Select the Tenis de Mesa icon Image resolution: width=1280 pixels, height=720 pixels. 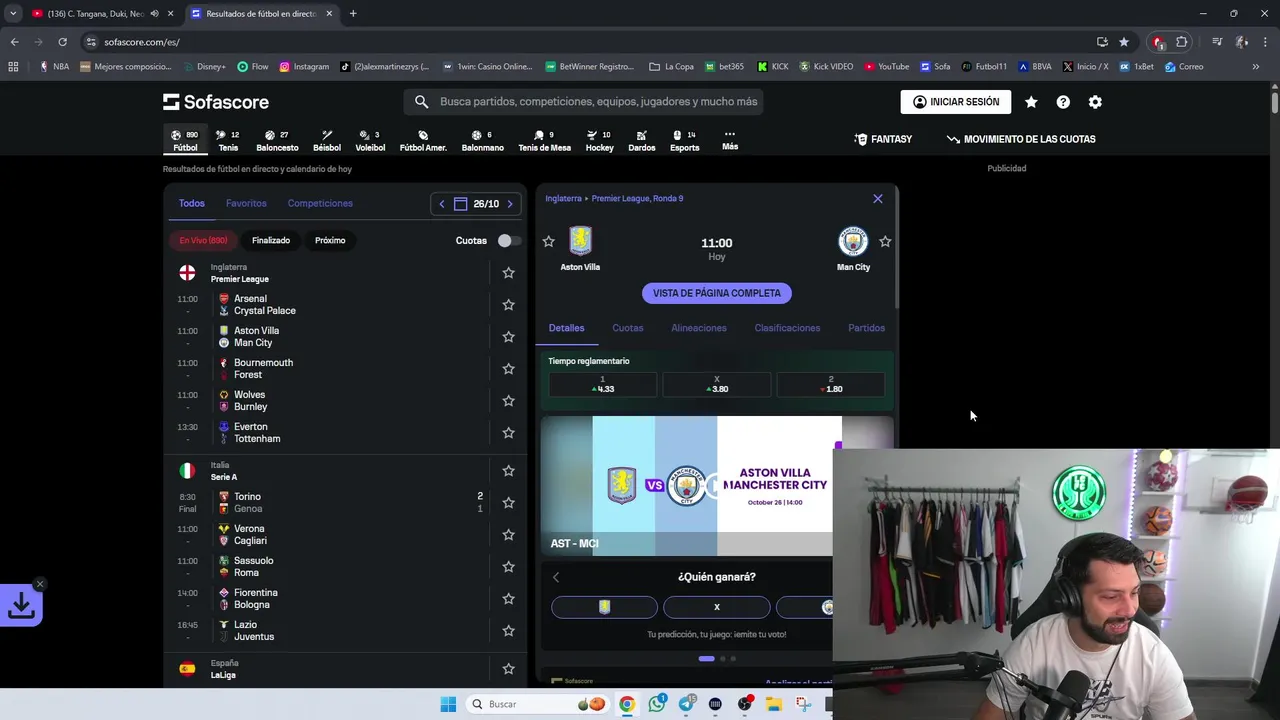tap(544, 140)
